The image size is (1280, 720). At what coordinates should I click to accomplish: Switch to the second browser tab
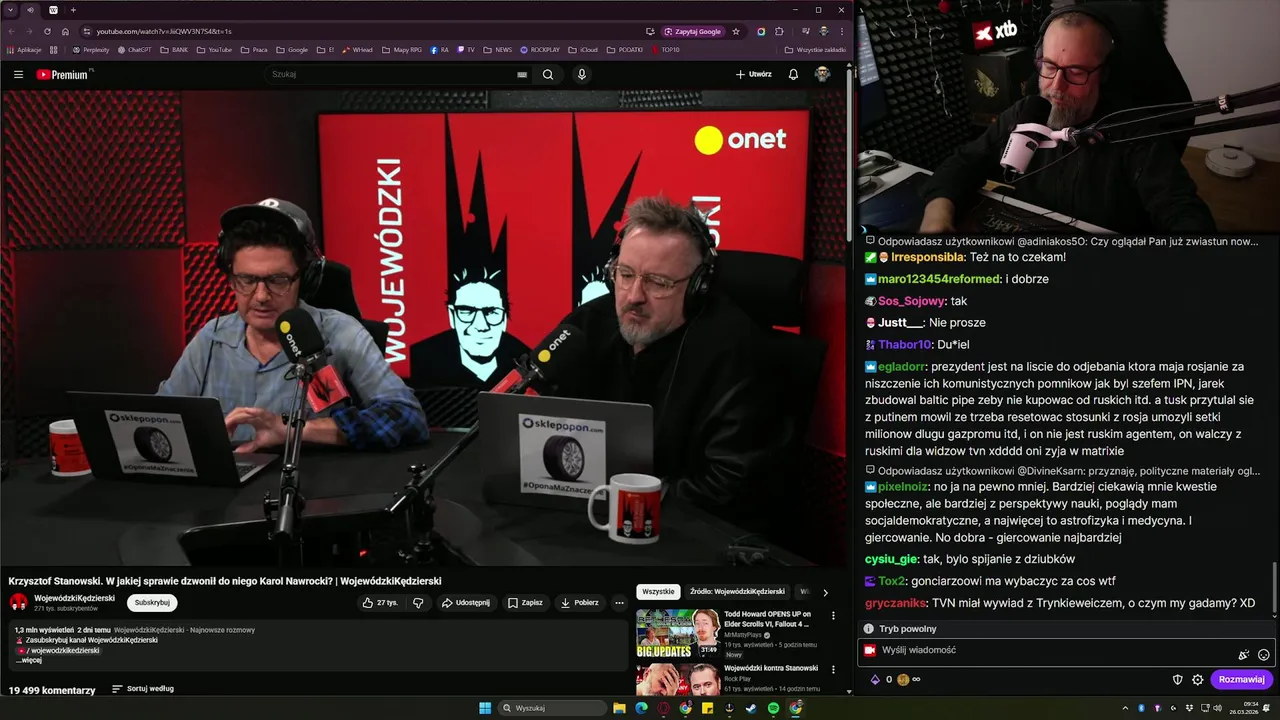(x=53, y=10)
